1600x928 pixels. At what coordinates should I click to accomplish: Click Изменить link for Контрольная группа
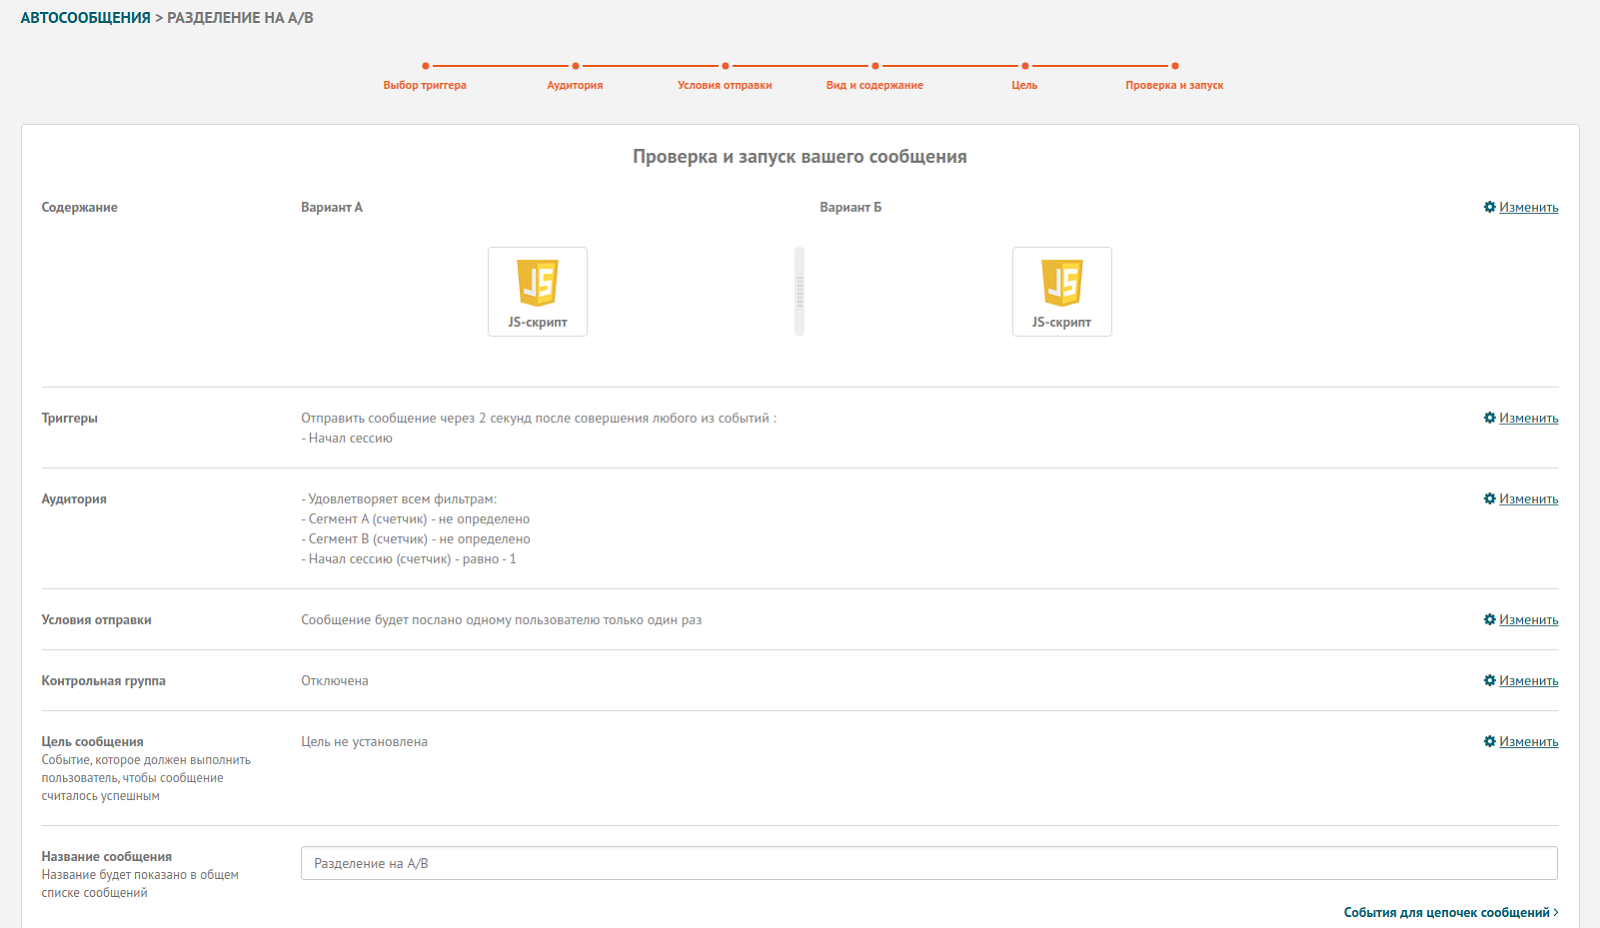[1528, 682]
